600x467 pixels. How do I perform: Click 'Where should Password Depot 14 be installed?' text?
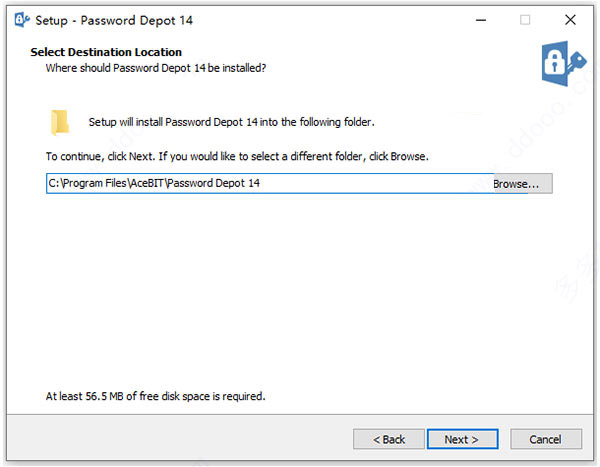tap(156, 68)
